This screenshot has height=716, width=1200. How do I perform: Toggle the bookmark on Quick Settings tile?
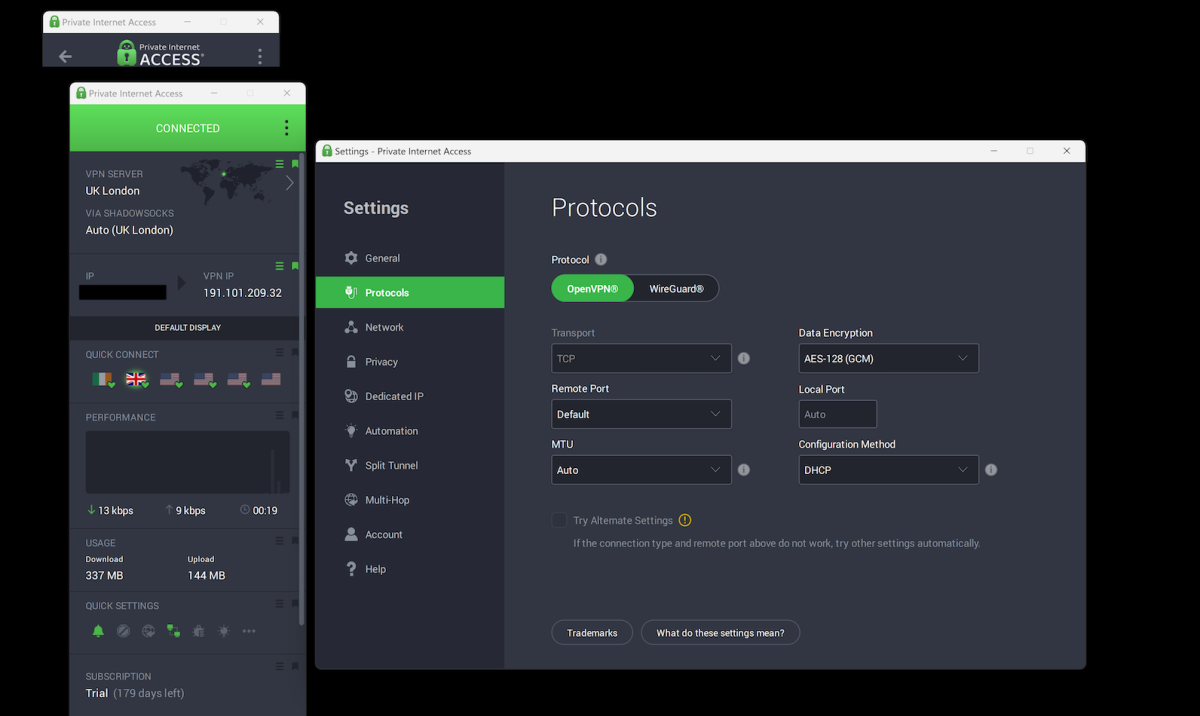pos(294,603)
